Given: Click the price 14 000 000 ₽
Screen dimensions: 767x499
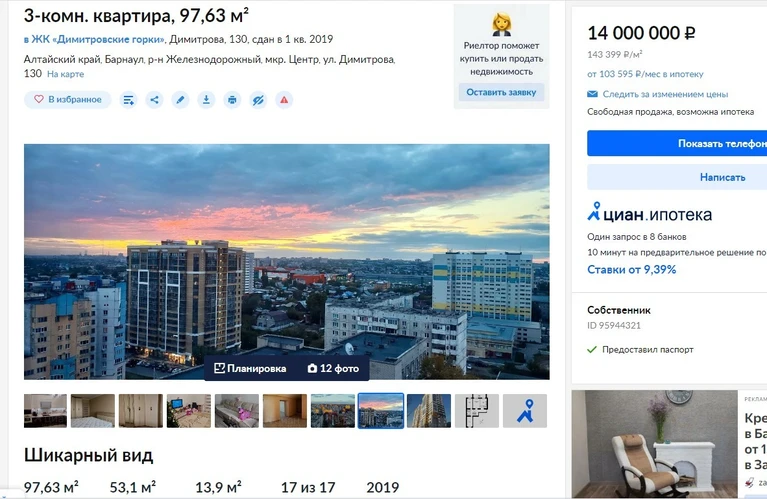Looking at the screenshot, I should (641, 33).
